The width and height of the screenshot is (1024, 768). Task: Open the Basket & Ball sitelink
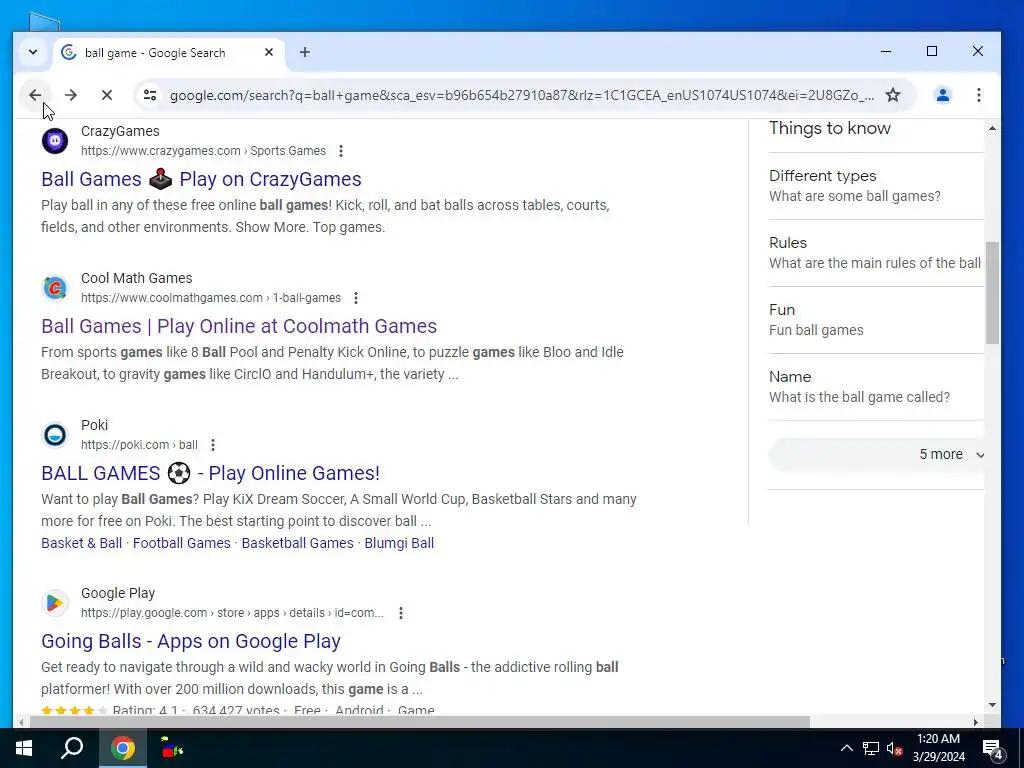82,543
